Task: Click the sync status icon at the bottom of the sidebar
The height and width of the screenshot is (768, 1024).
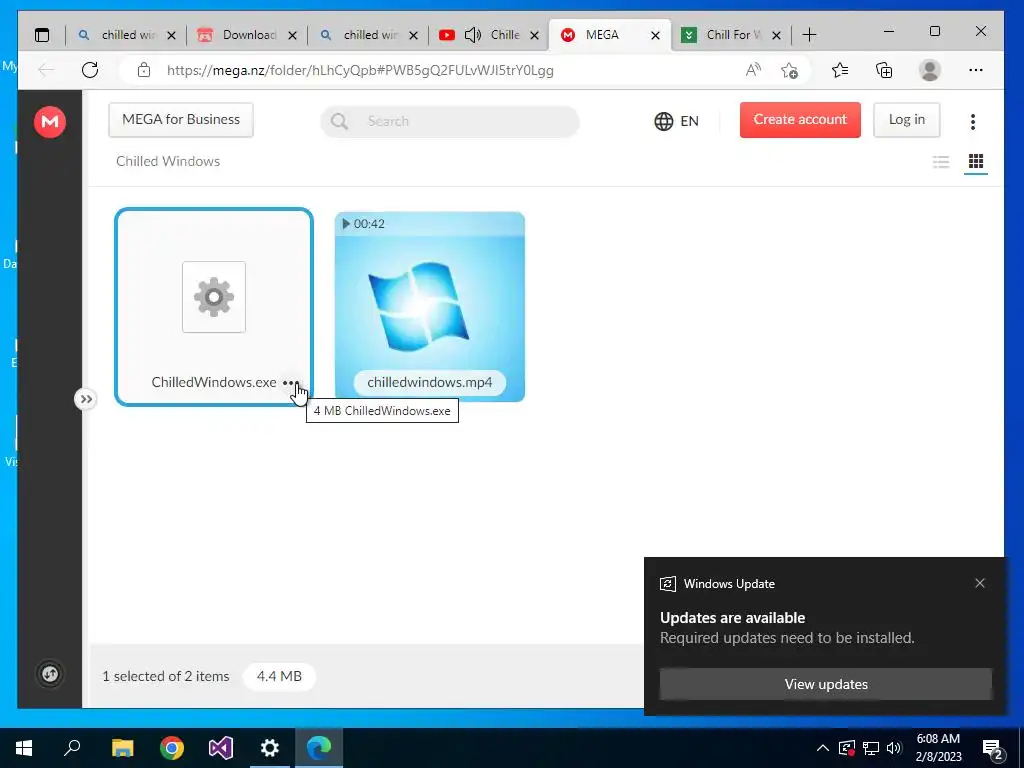Action: pyautogui.click(x=50, y=674)
